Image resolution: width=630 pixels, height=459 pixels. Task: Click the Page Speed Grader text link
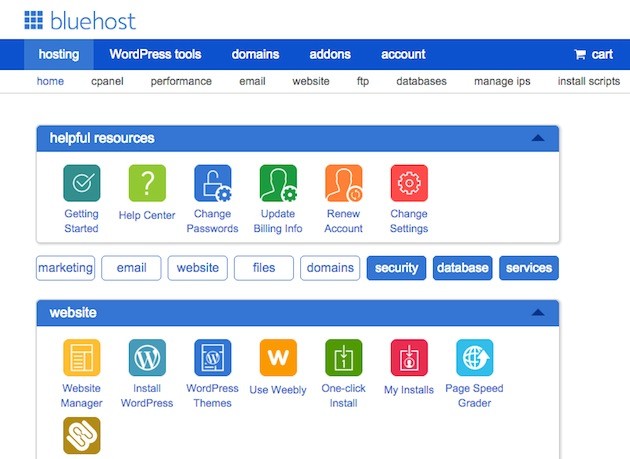[x=475, y=395]
